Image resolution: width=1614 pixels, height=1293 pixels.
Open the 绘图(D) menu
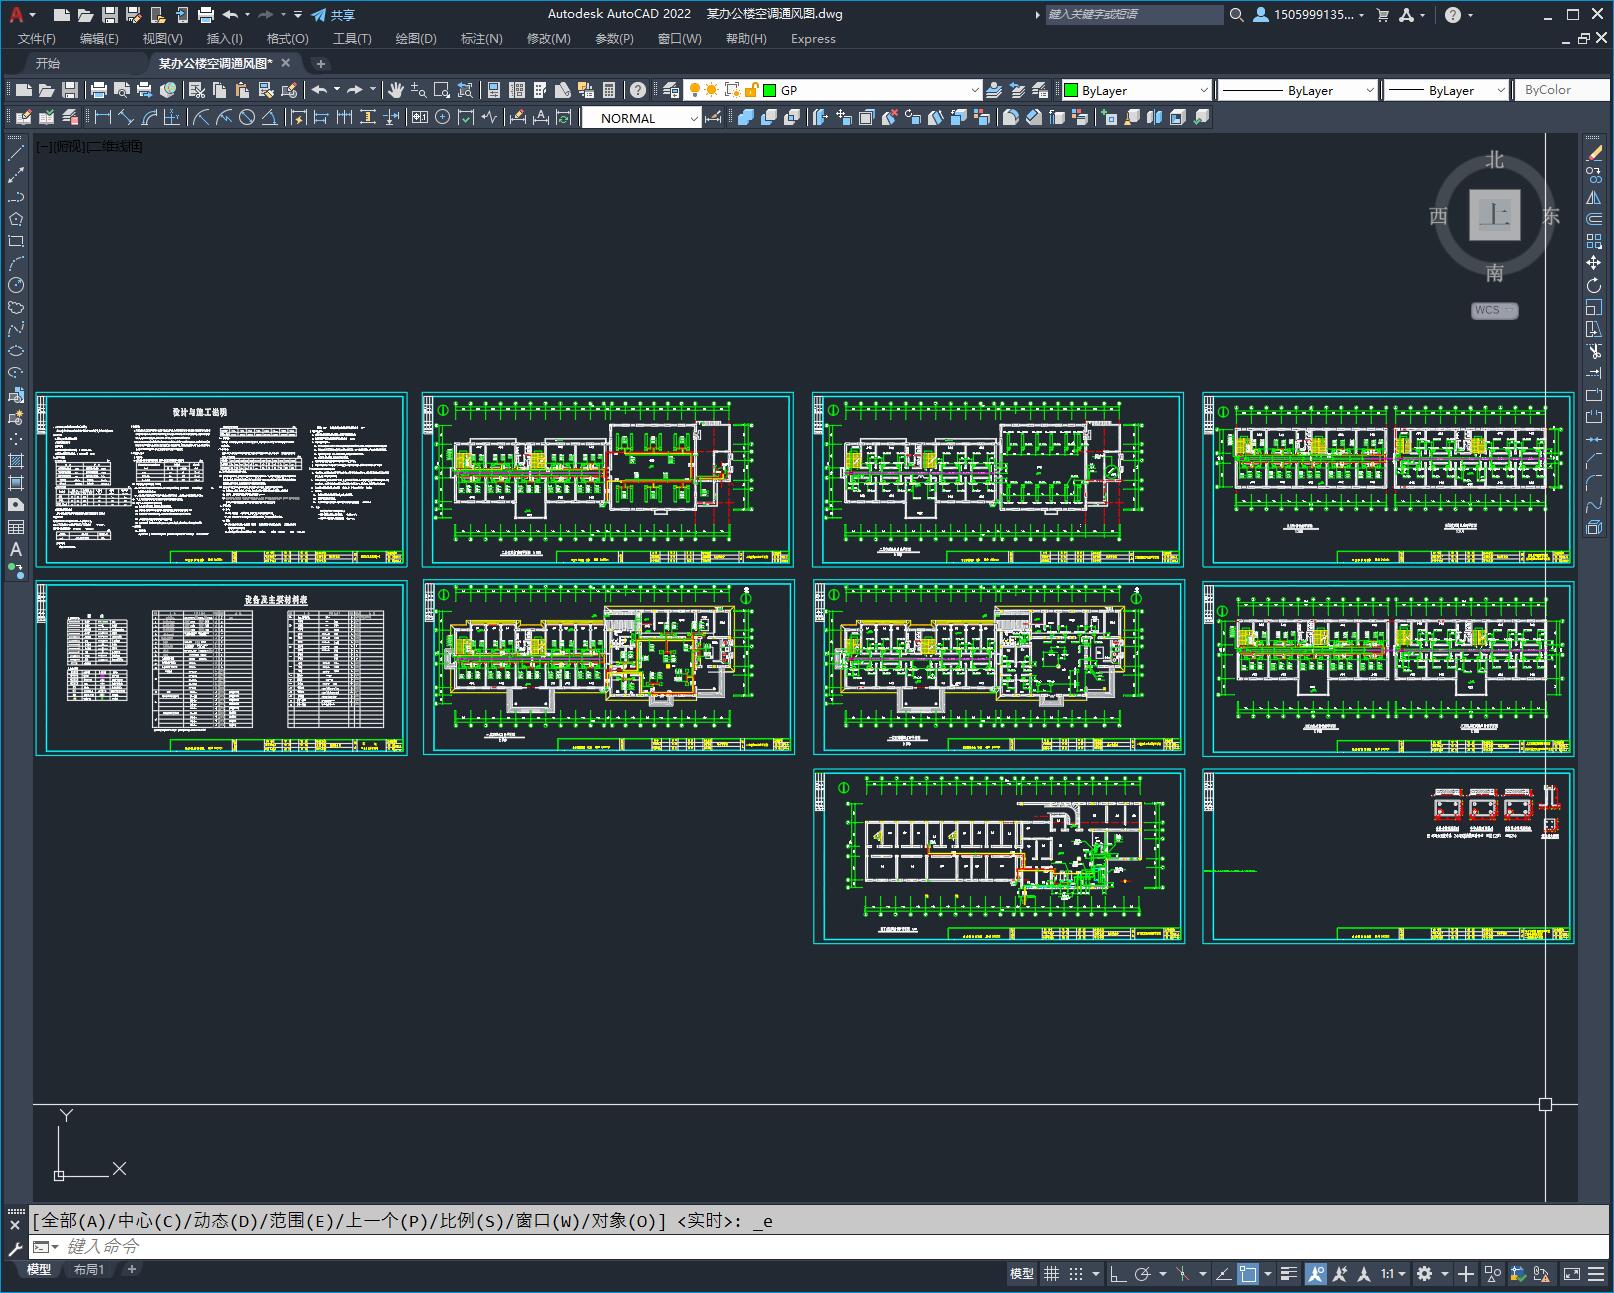pos(416,39)
